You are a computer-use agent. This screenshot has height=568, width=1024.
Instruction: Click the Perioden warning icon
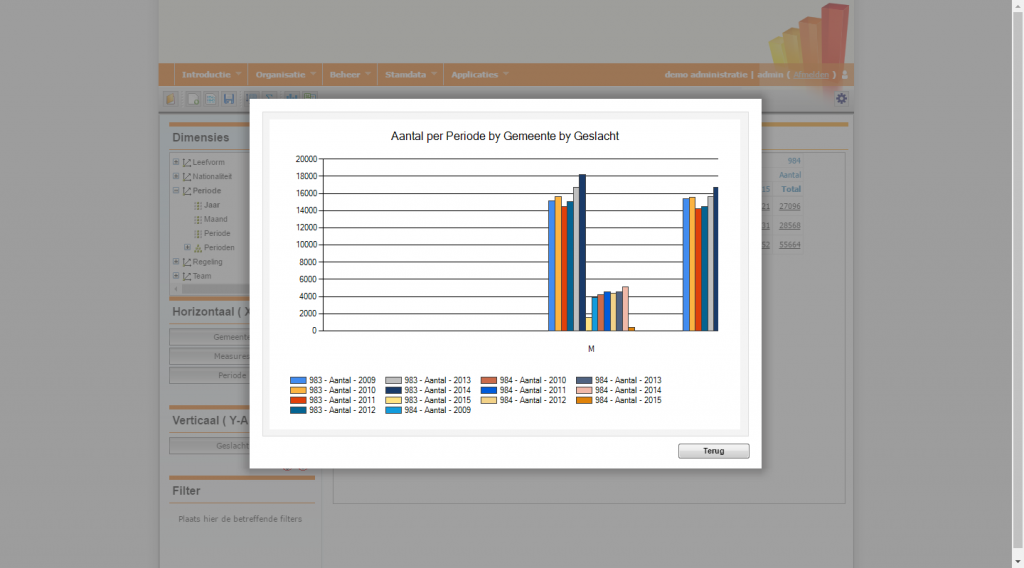[198, 247]
